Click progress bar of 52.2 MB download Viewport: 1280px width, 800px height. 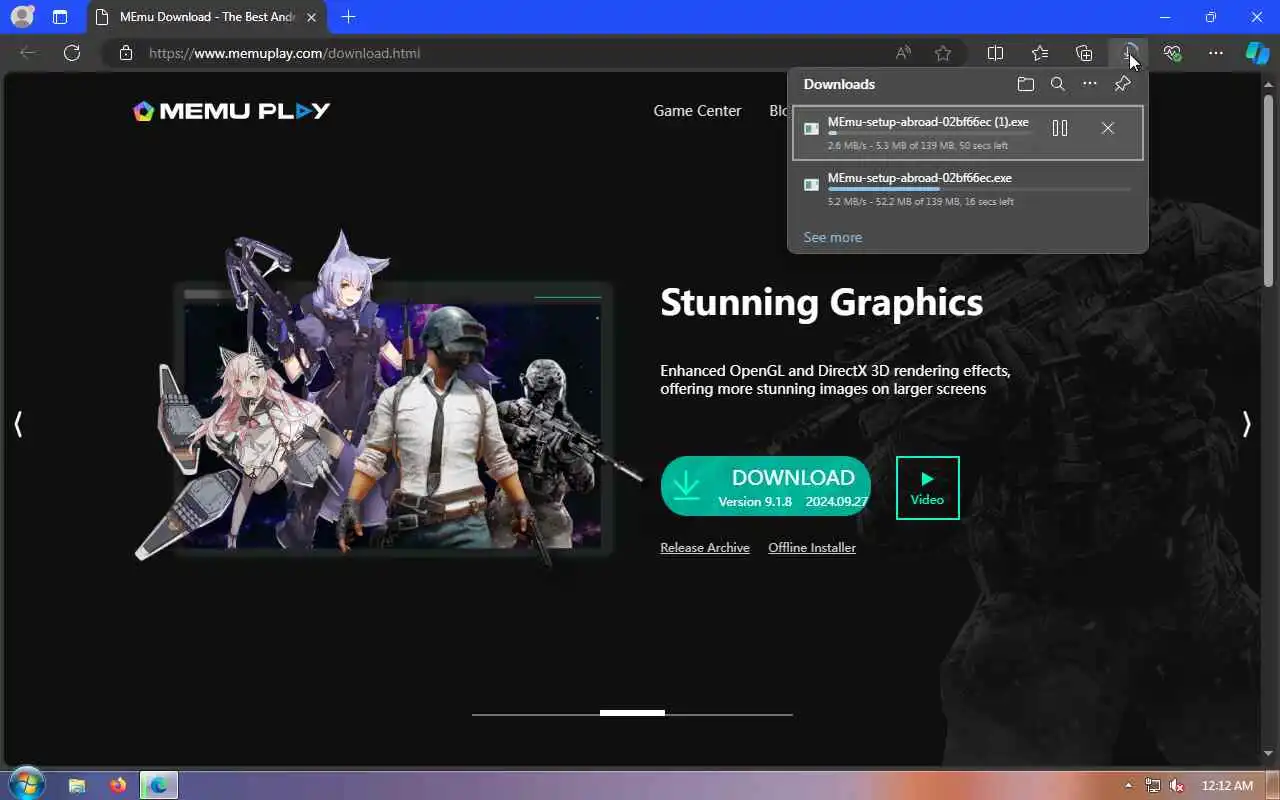pyautogui.click(x=979, y=189)
